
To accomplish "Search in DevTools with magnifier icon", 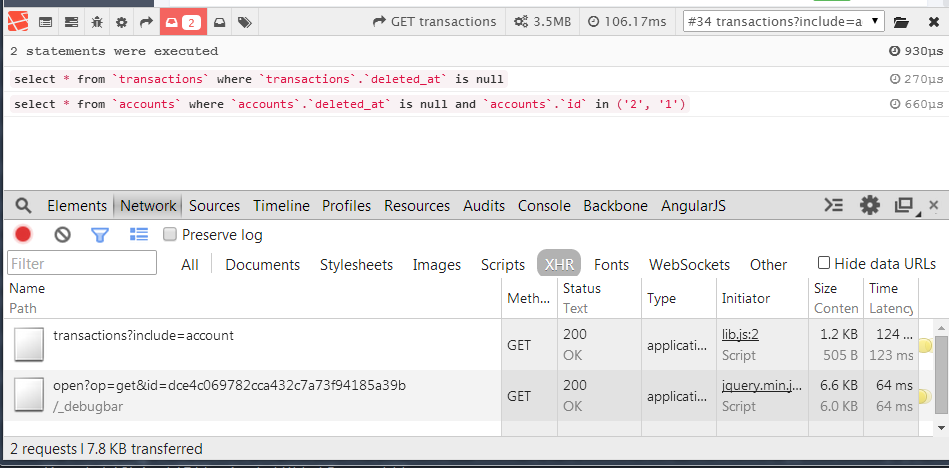I will (x=23, y=205).
